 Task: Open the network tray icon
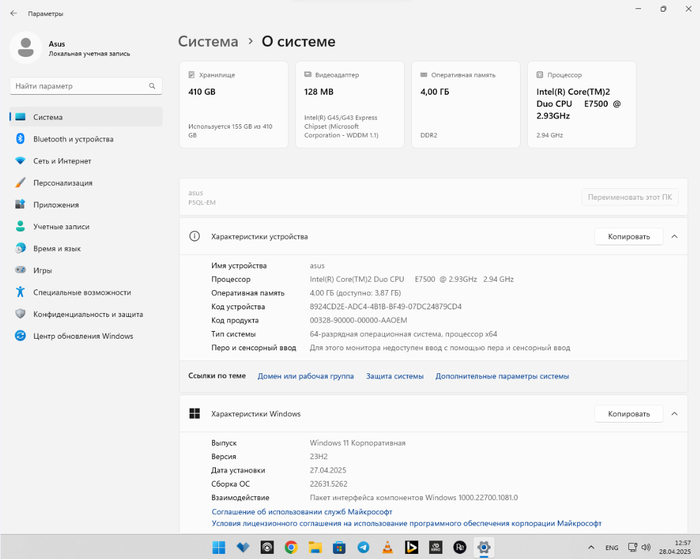click(x=633, y=547)
